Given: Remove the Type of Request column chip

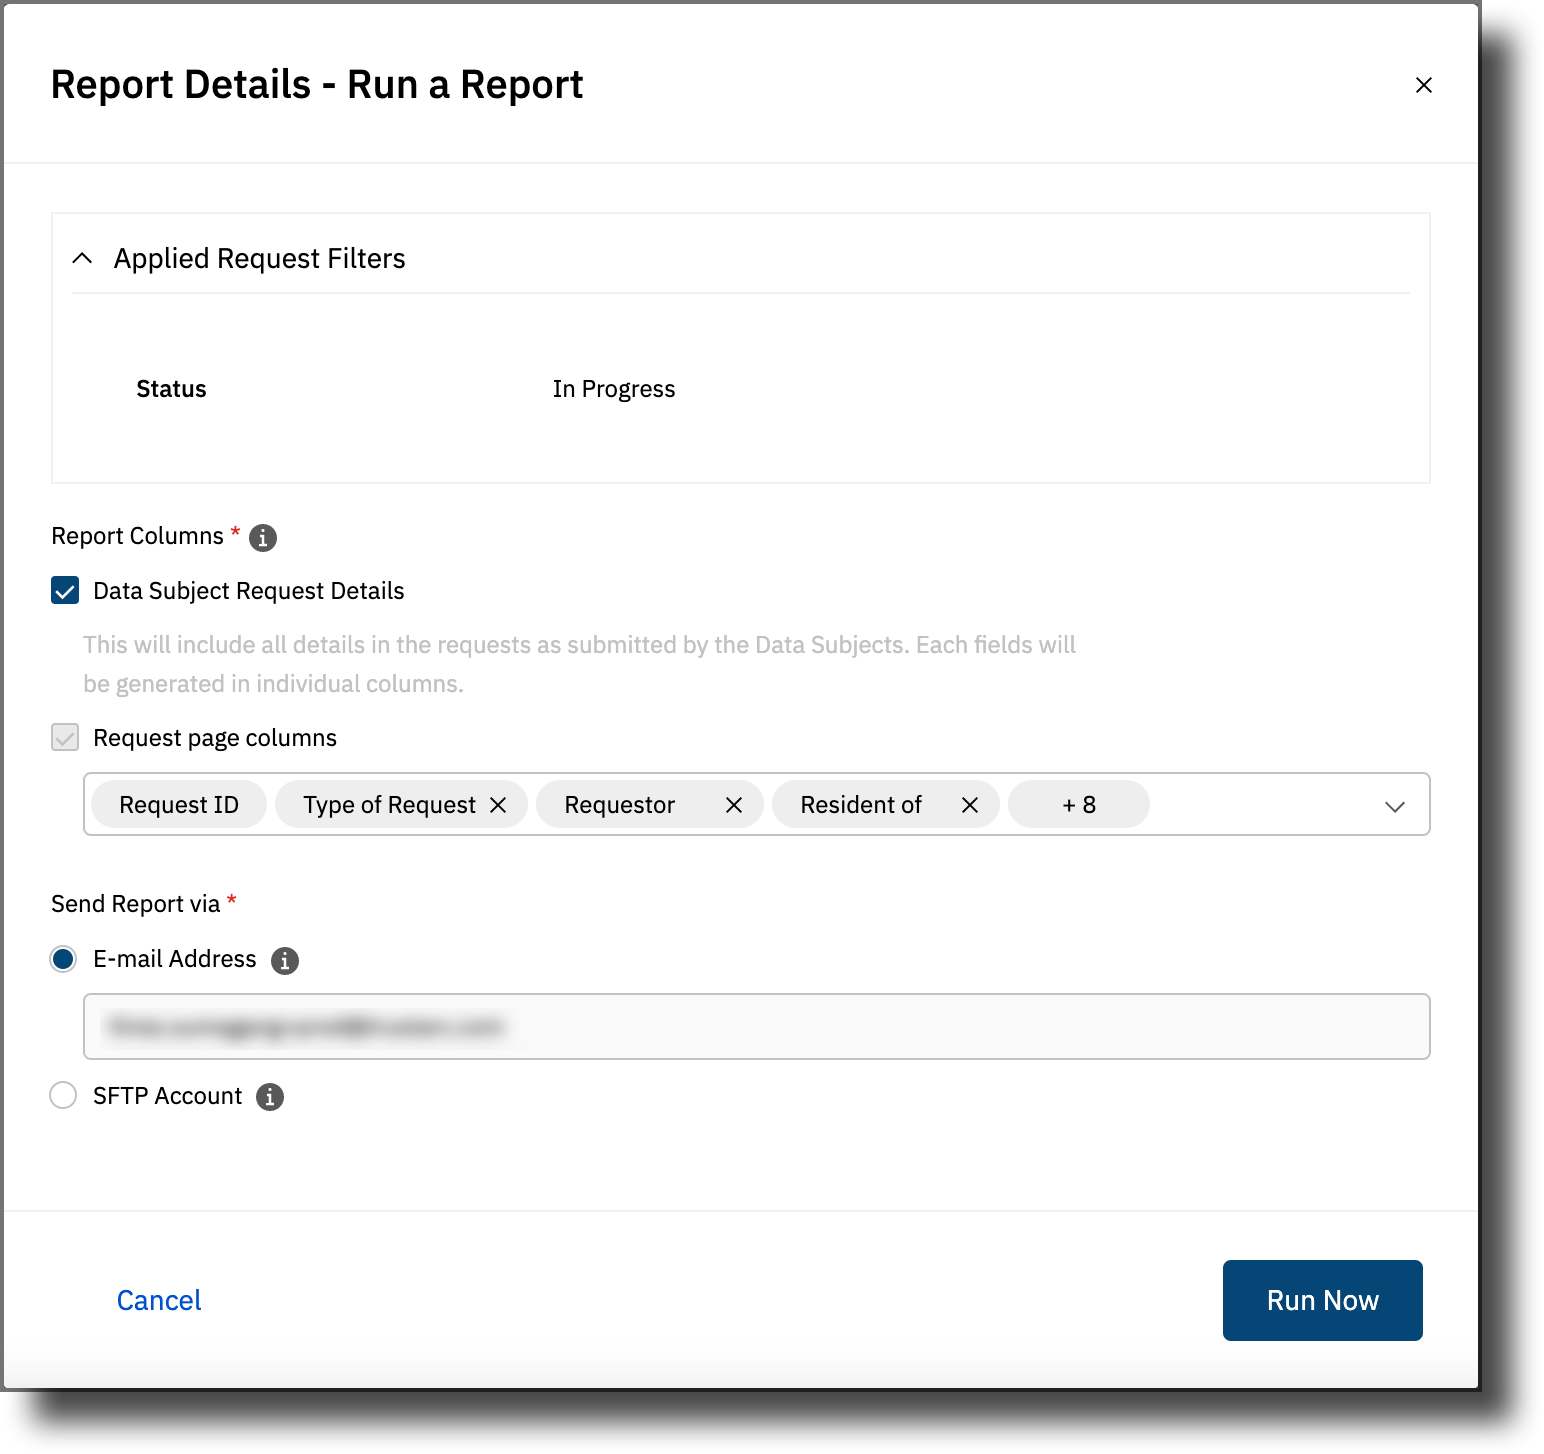Looking at the screenshot, I should [x=498, y=805].
